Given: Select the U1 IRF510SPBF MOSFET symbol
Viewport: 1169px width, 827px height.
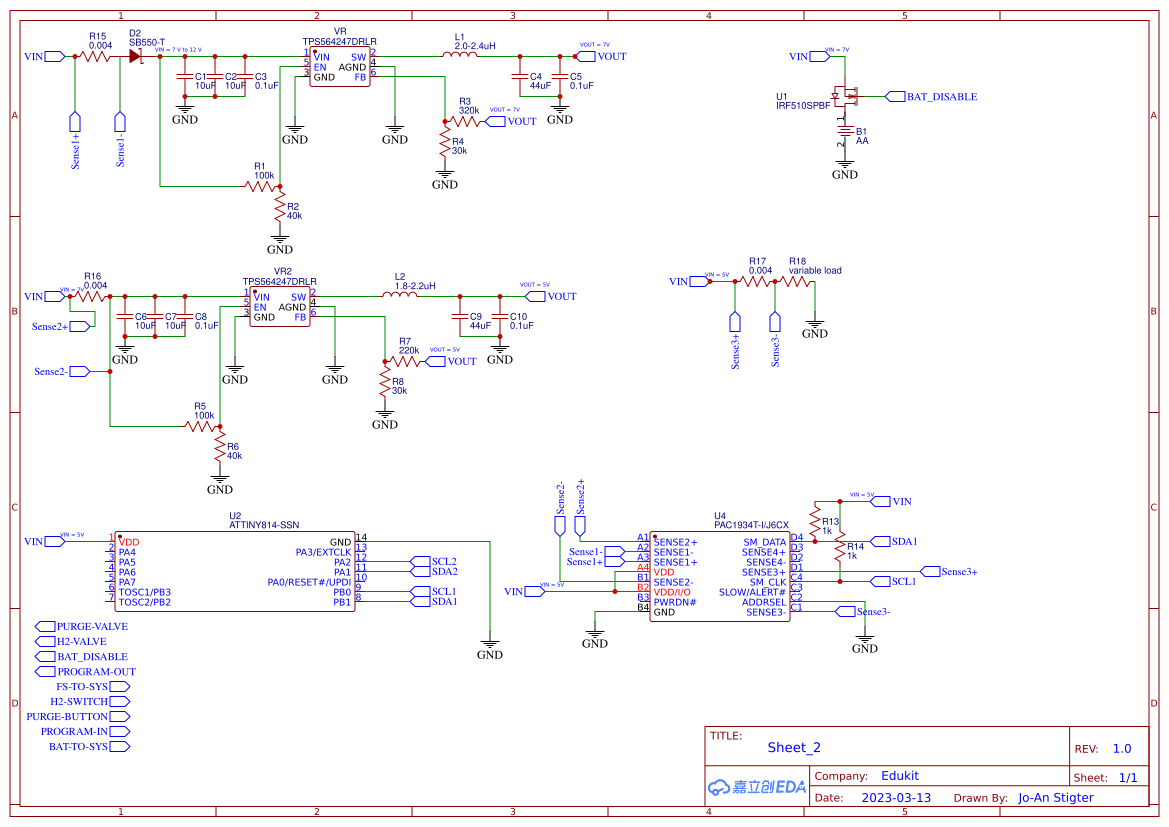Looking at the screenshot, I should click(x=845, y=96).
